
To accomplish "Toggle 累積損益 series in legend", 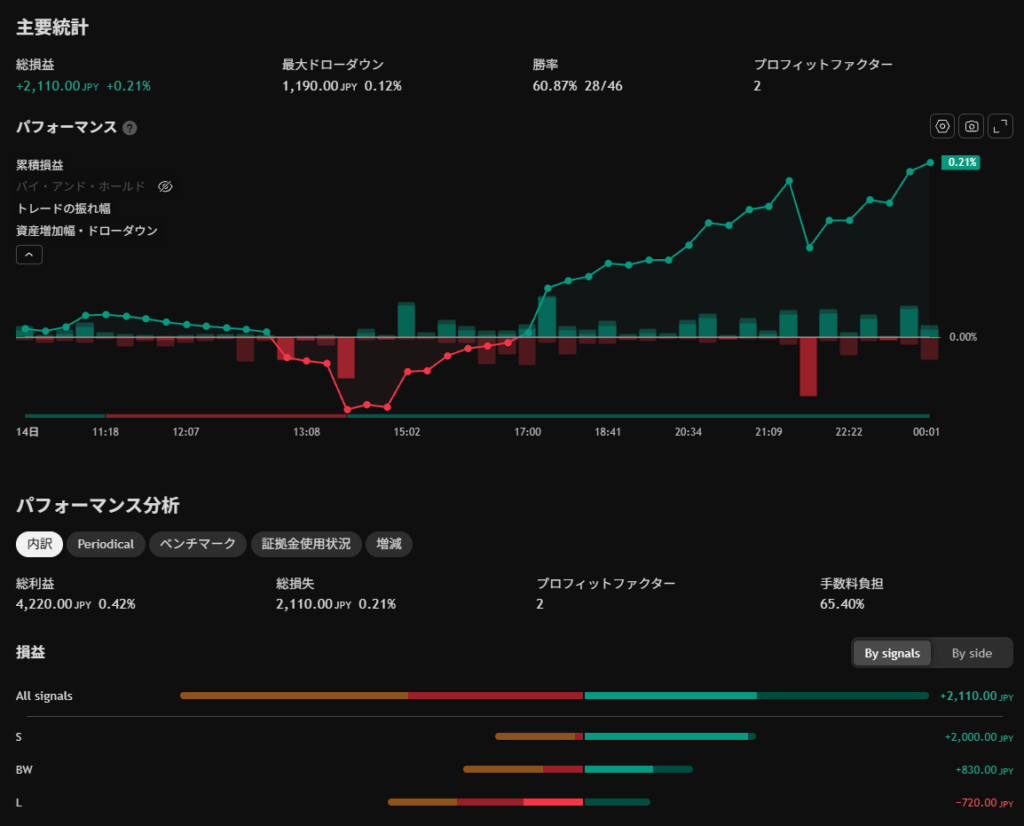I will [40, 165].
